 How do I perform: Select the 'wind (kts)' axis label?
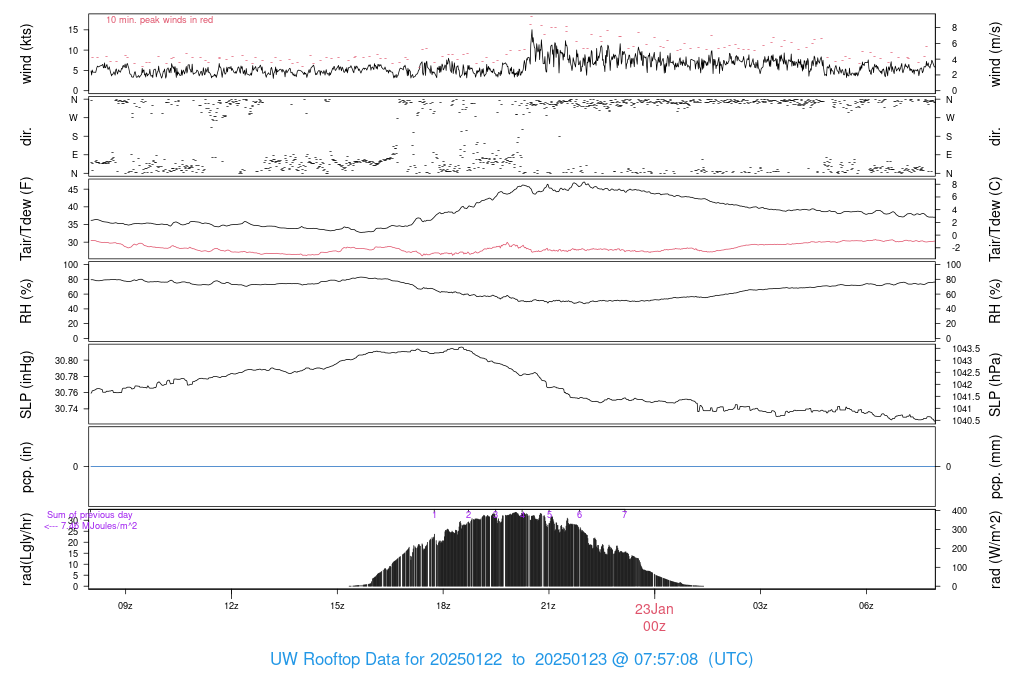click(27, 54)
